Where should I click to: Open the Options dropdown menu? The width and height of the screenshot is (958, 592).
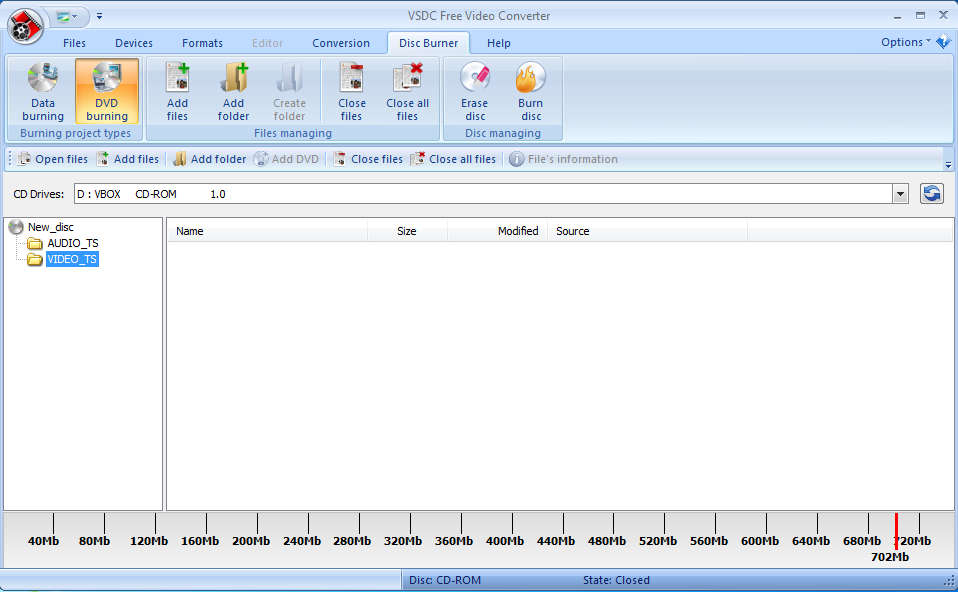click(905, 42)
